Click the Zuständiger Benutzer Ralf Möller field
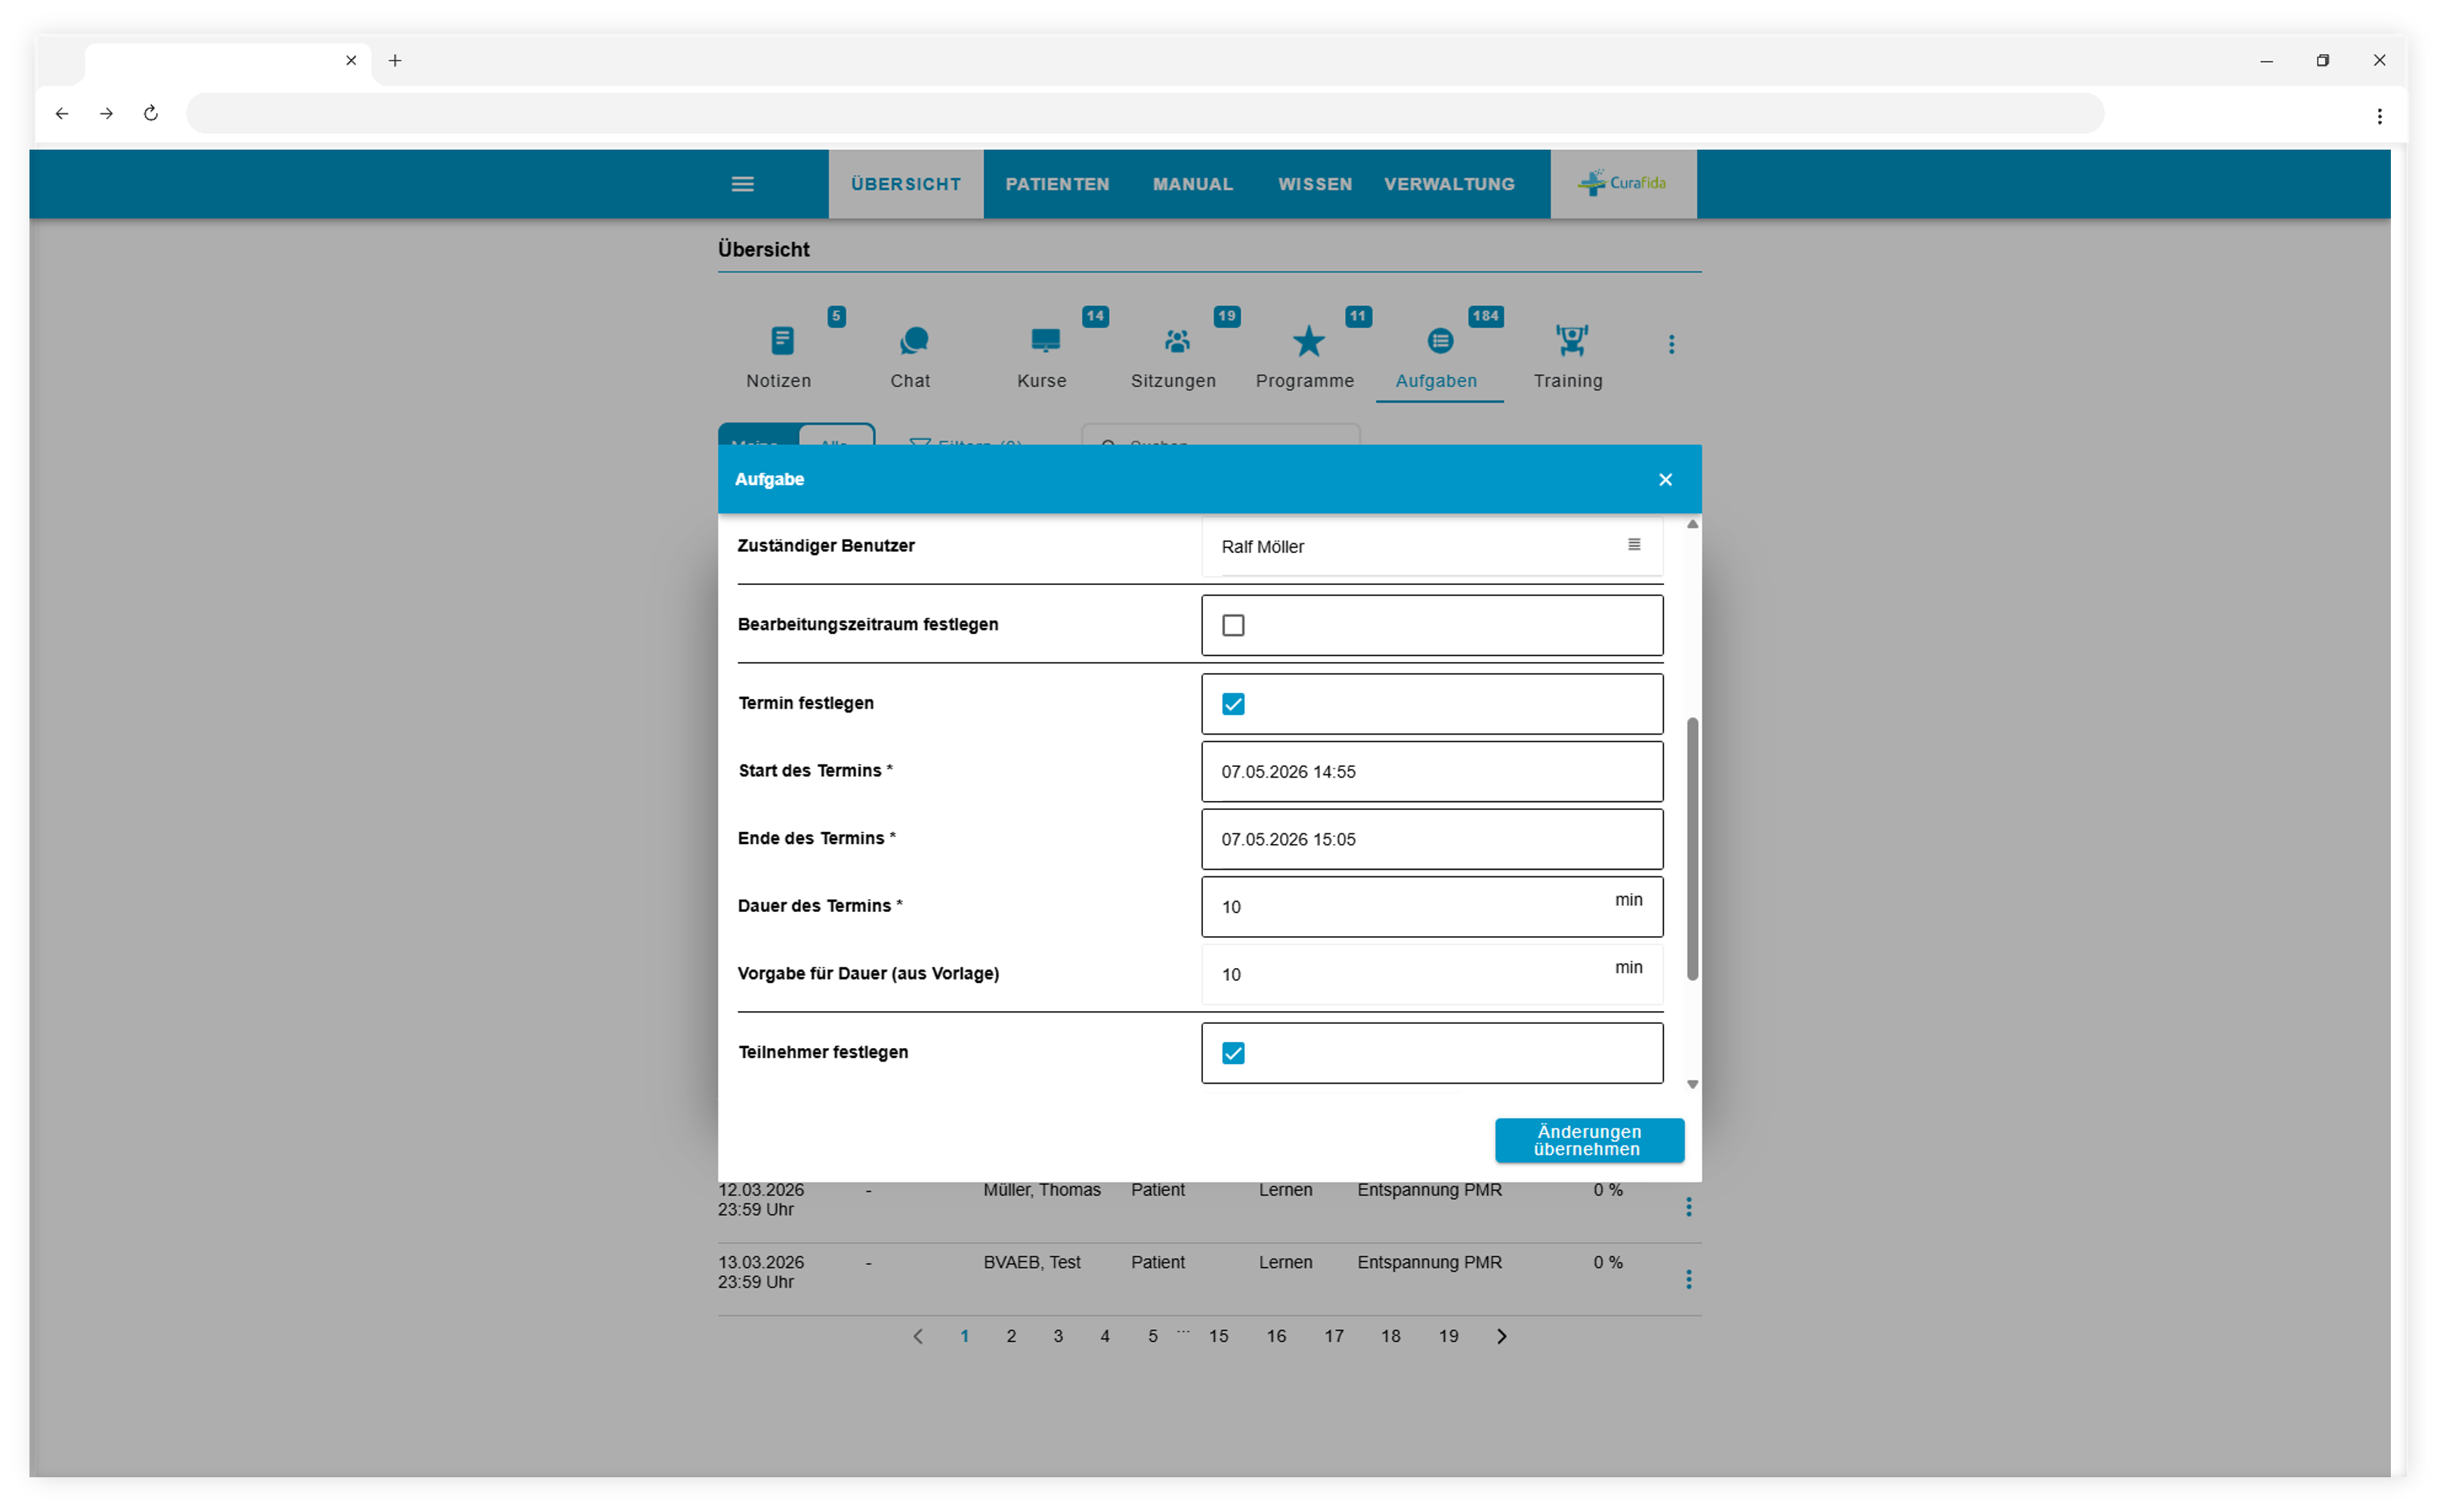2443x1512 pixels. click(x=1431, y=546)
